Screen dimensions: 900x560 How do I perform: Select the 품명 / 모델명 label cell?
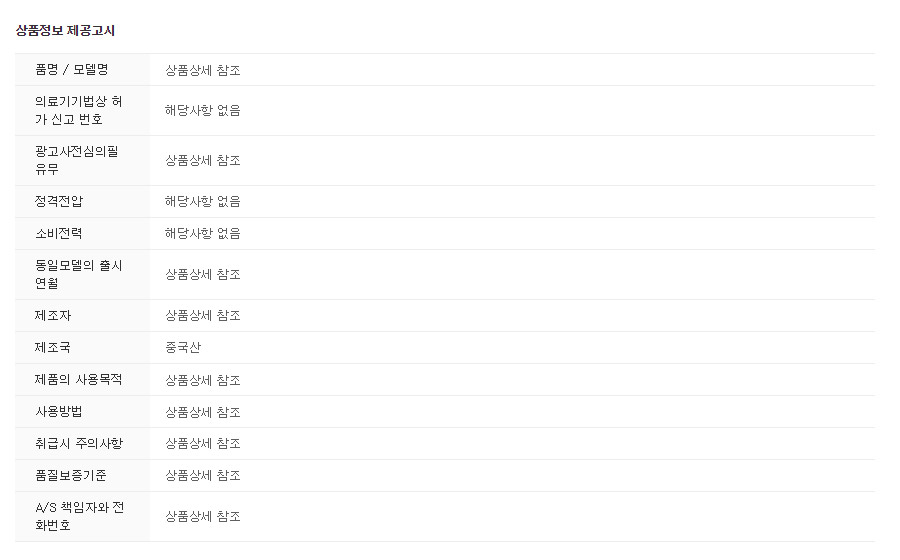point(71,70)
